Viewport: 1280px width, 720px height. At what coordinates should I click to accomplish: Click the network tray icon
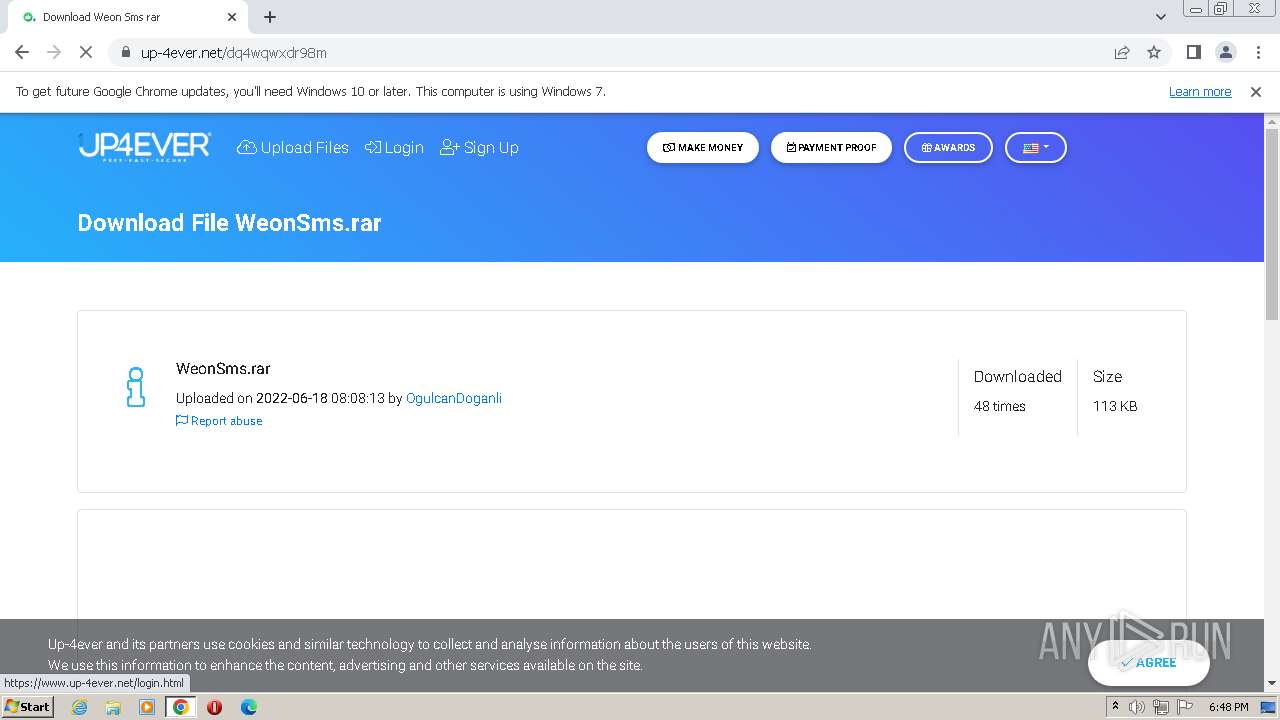point(1161,707)
